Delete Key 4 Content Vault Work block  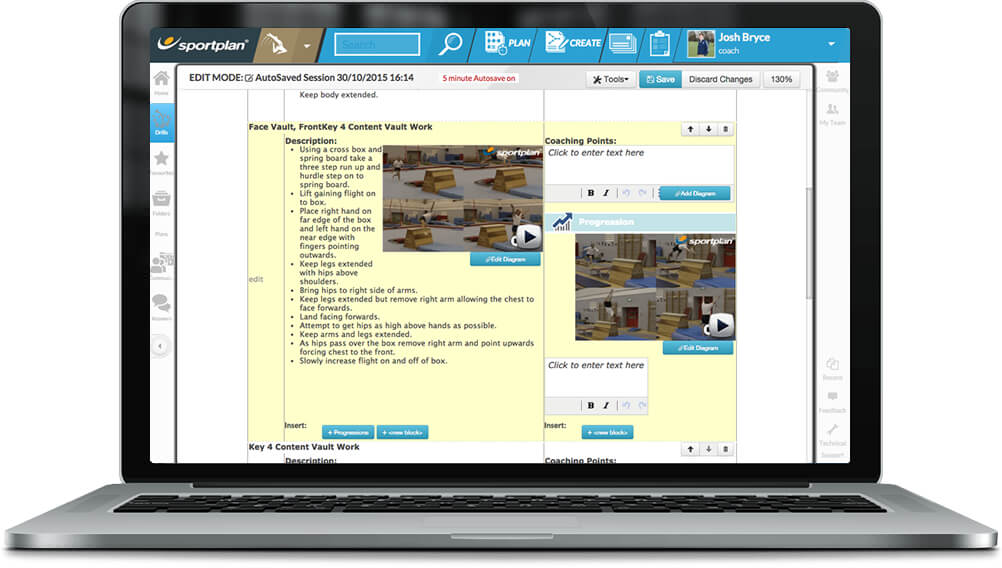(725, 449)
